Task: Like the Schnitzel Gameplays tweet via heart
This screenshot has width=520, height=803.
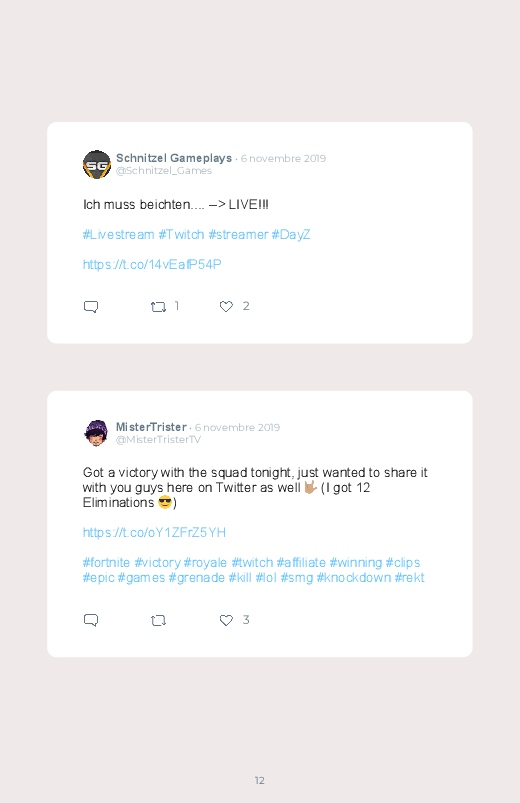Action: [226, 306]
